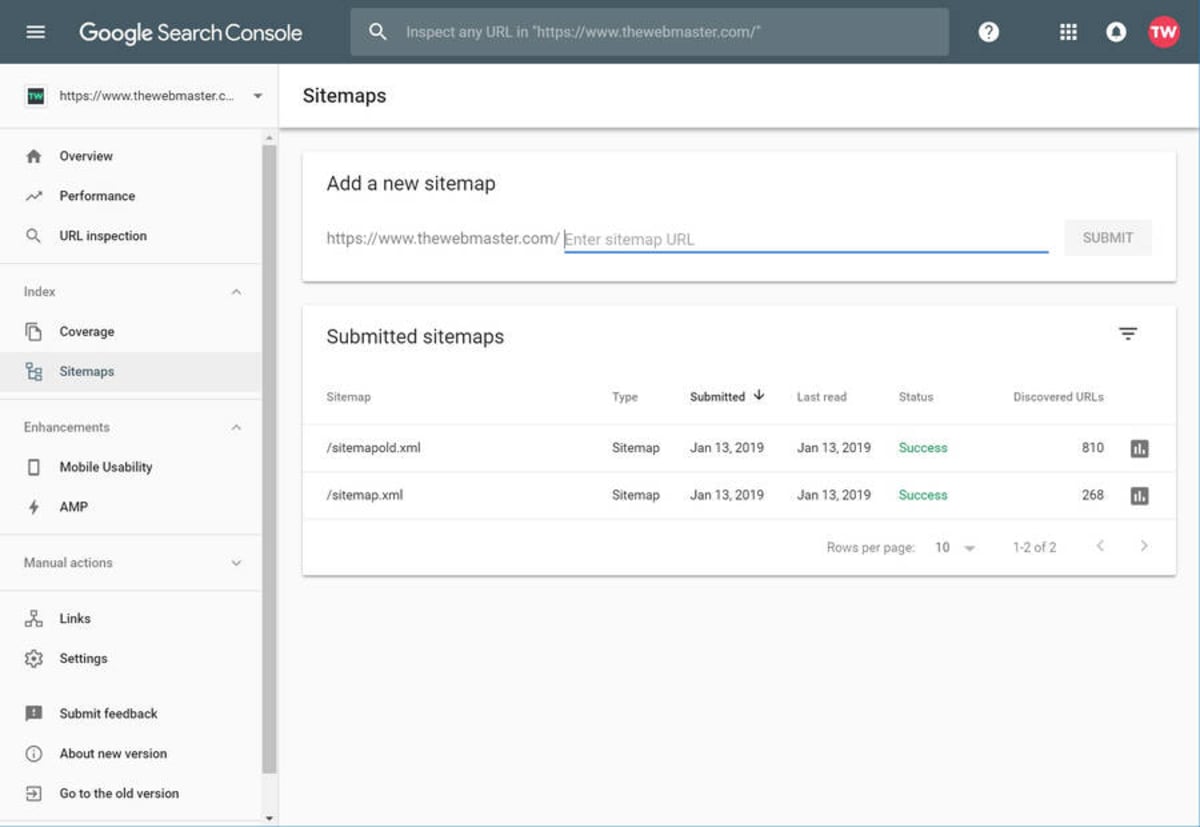Click the SUBMIT sitemap button
Viewport: 1200px width, 827px height.
pos(1108,238)
